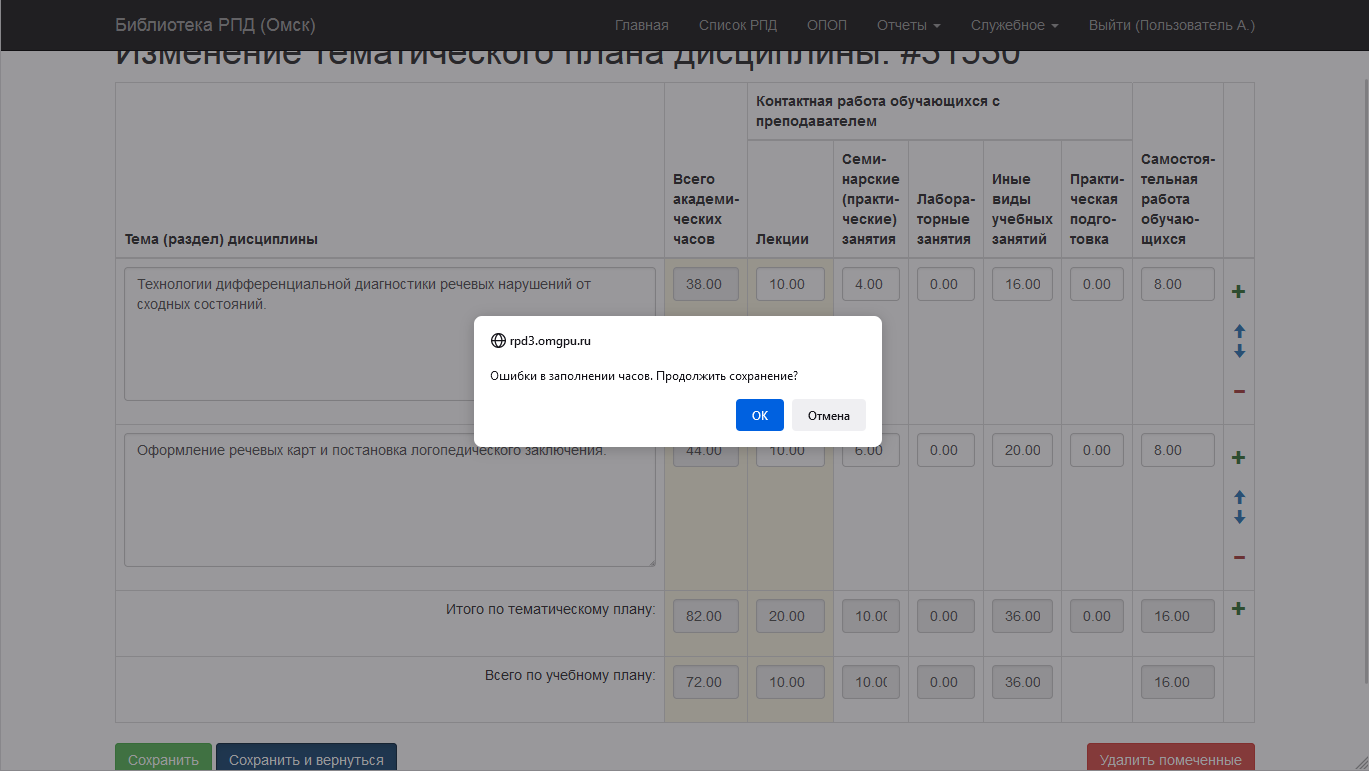Click the Оформление речевых карт topic text area
The width and height of the screenshot is (1369, 771).
(x=390, y=500)
